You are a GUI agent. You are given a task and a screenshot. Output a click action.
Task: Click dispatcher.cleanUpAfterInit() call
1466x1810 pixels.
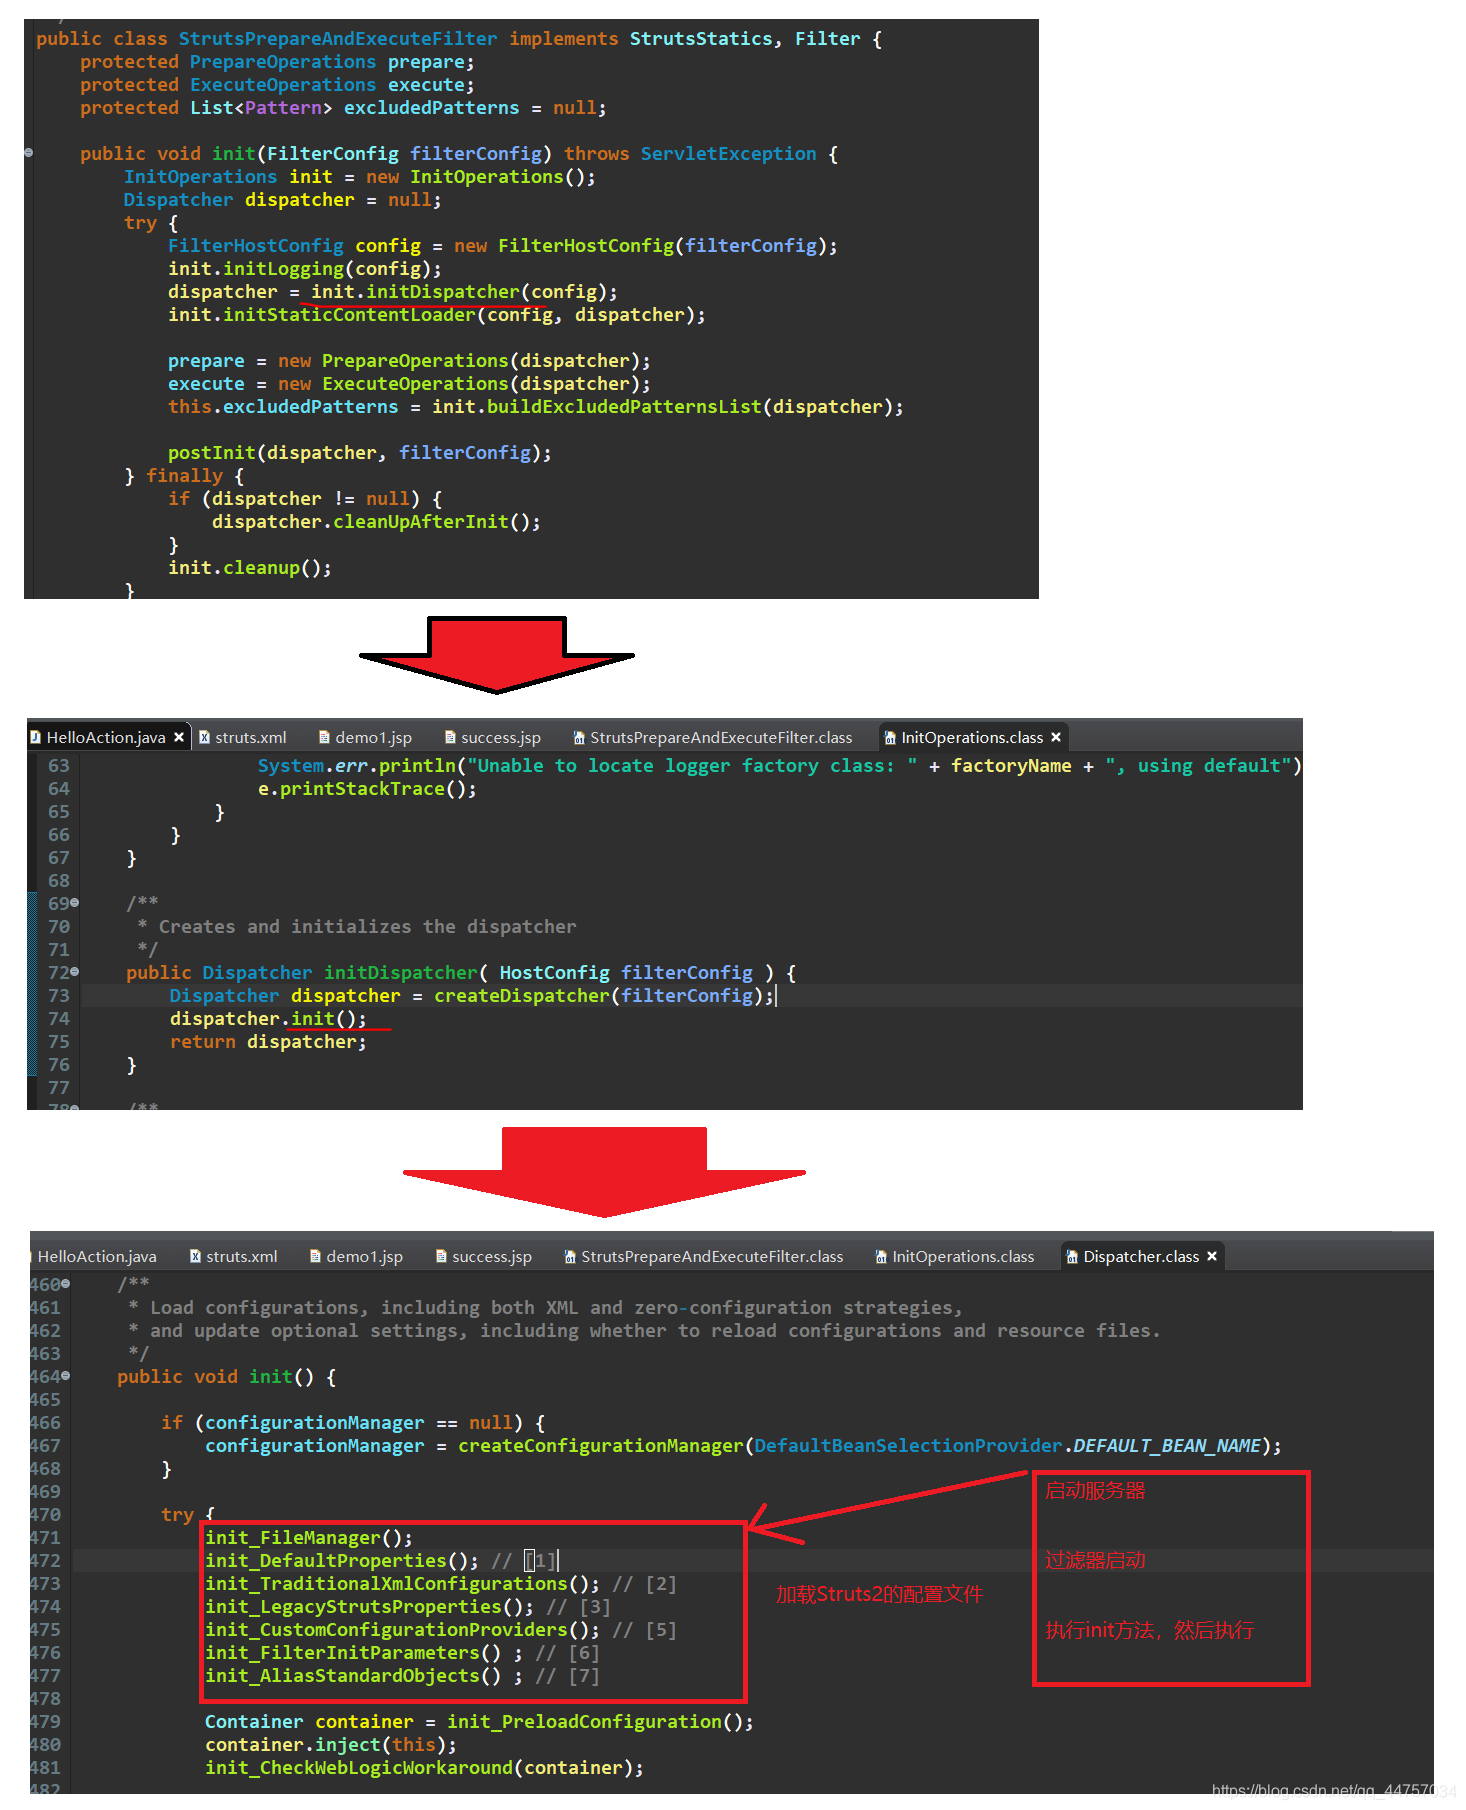point(371,522)
